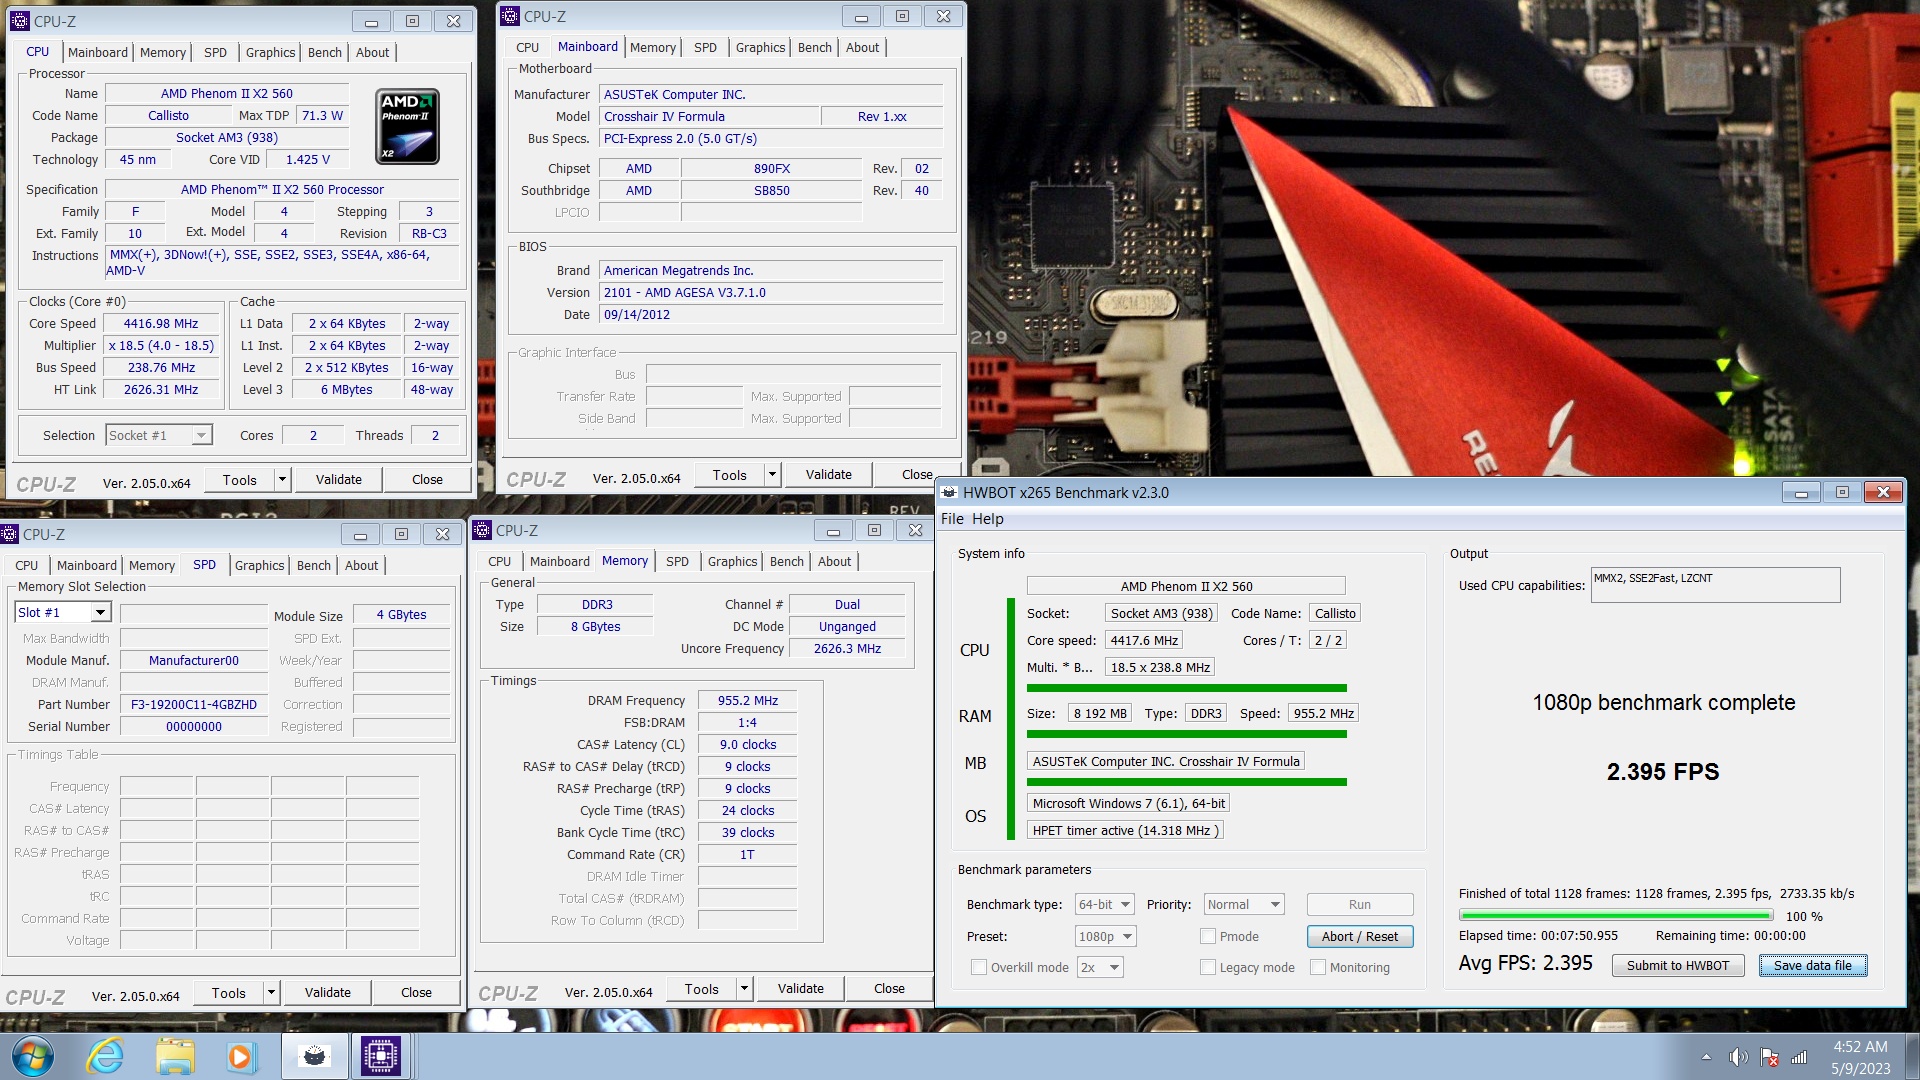Click Used CPU capabilities text box
Viewport: 1920px width, 1080px height.
(1715, 585)
